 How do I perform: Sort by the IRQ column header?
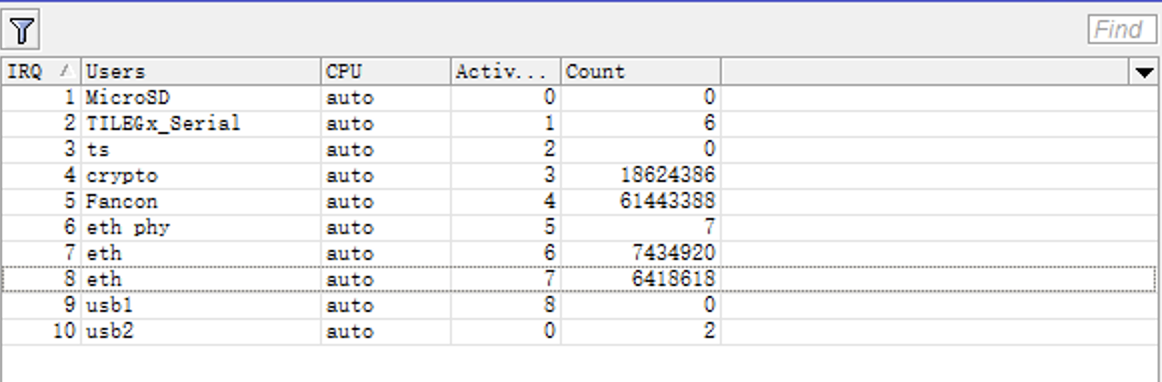click(x=41, y=72)
